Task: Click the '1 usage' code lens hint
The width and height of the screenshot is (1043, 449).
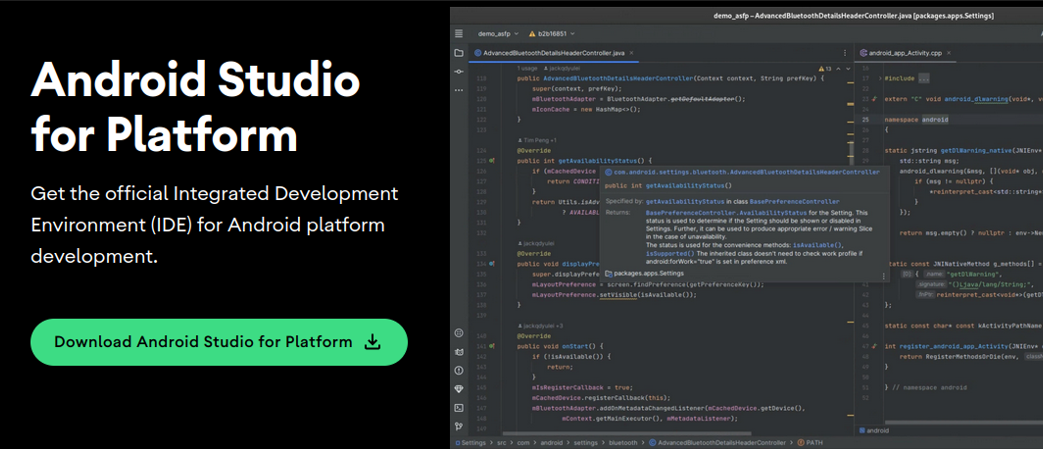Action: coord(527,69)
